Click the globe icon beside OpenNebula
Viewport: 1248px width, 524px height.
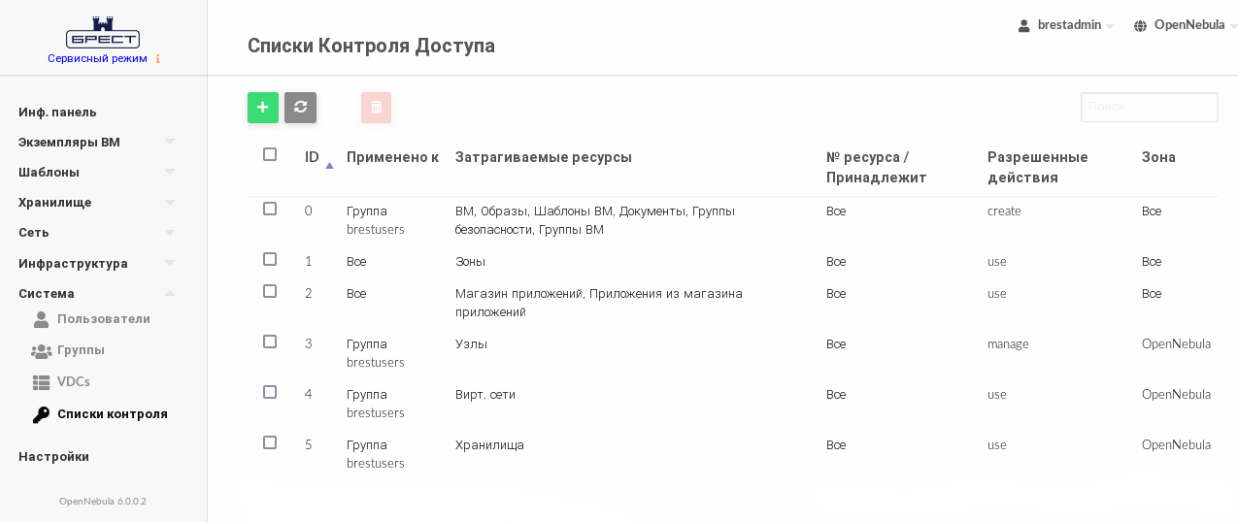(x=1148, y=26)
